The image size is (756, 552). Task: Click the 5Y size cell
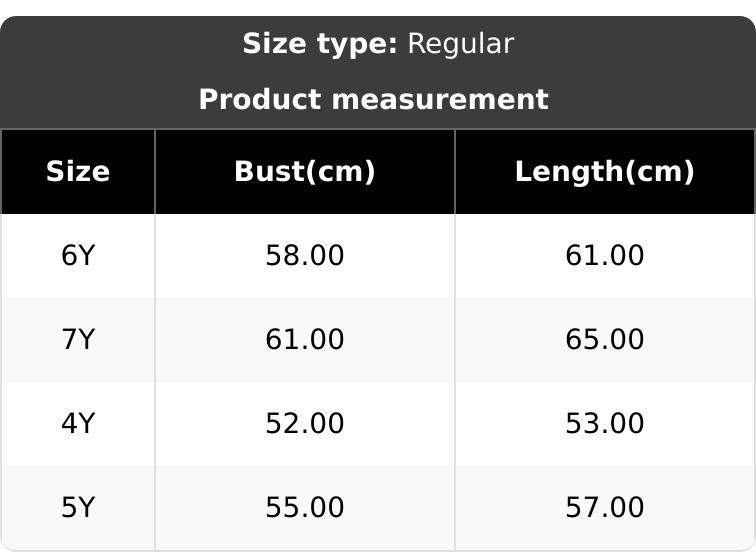pyautogui.click(x=78, y=508)
